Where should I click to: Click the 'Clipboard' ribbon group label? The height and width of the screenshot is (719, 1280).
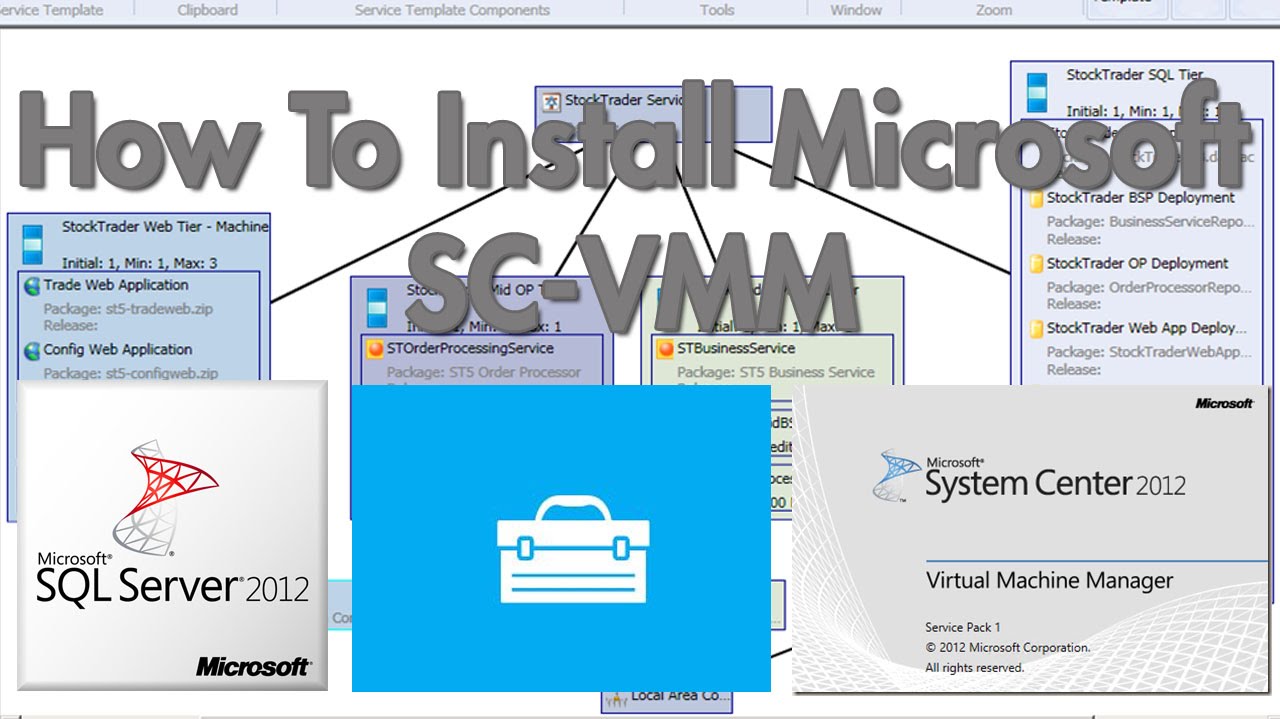pos(208,10)
